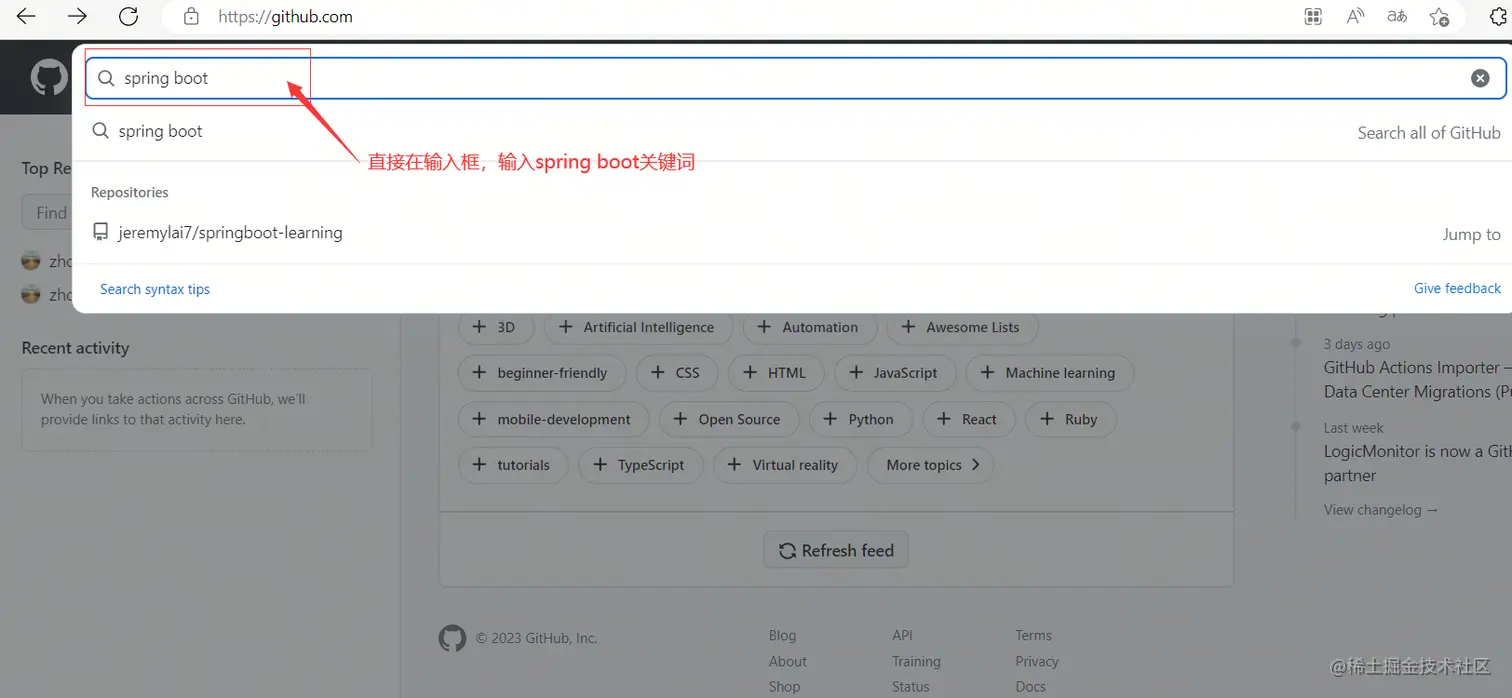Open GitHub Actions Importer changelog entry

click(1417, 380)
